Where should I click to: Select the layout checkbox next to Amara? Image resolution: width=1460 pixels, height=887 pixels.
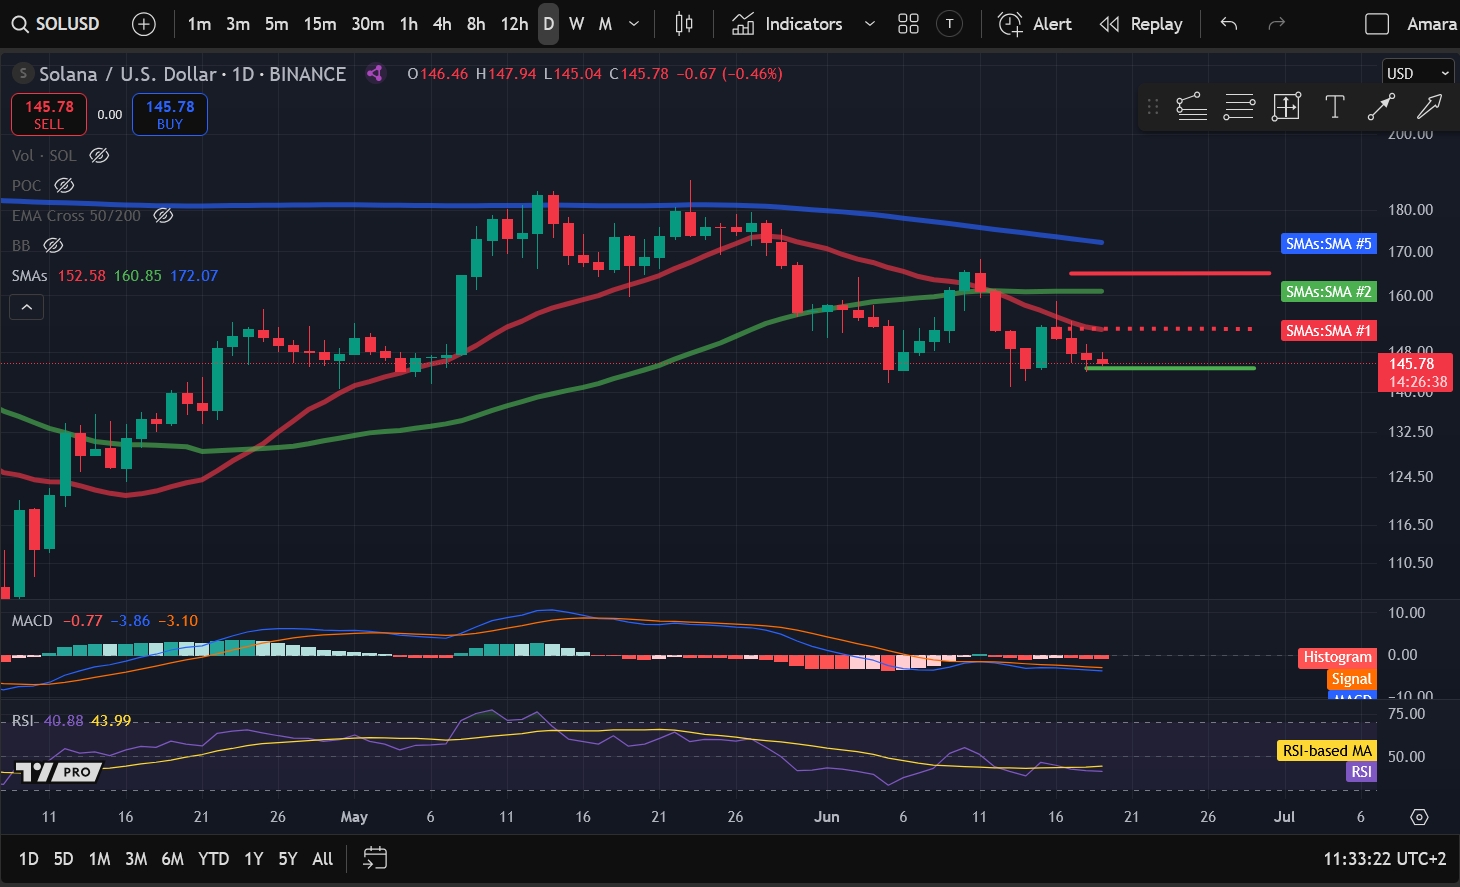pyautogui.click(x=1377, y=24)
